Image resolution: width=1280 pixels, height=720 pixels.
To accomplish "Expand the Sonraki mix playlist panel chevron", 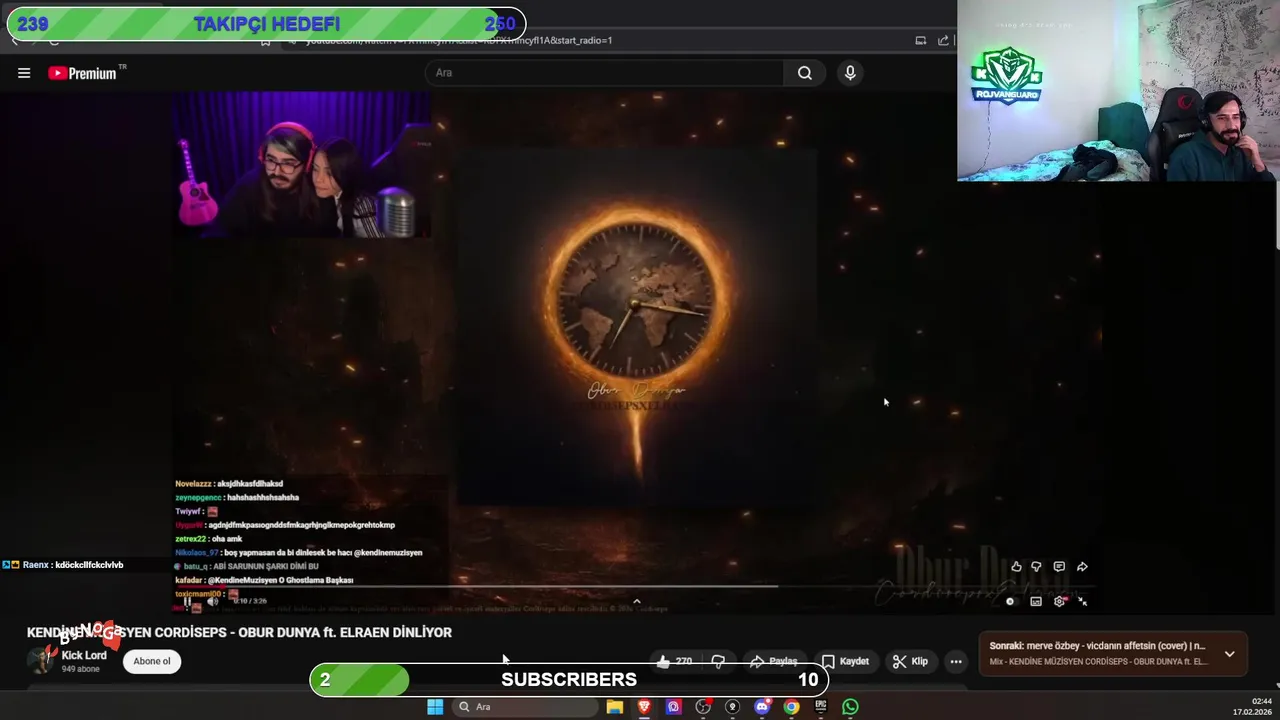I will [x=1229, y=654].
